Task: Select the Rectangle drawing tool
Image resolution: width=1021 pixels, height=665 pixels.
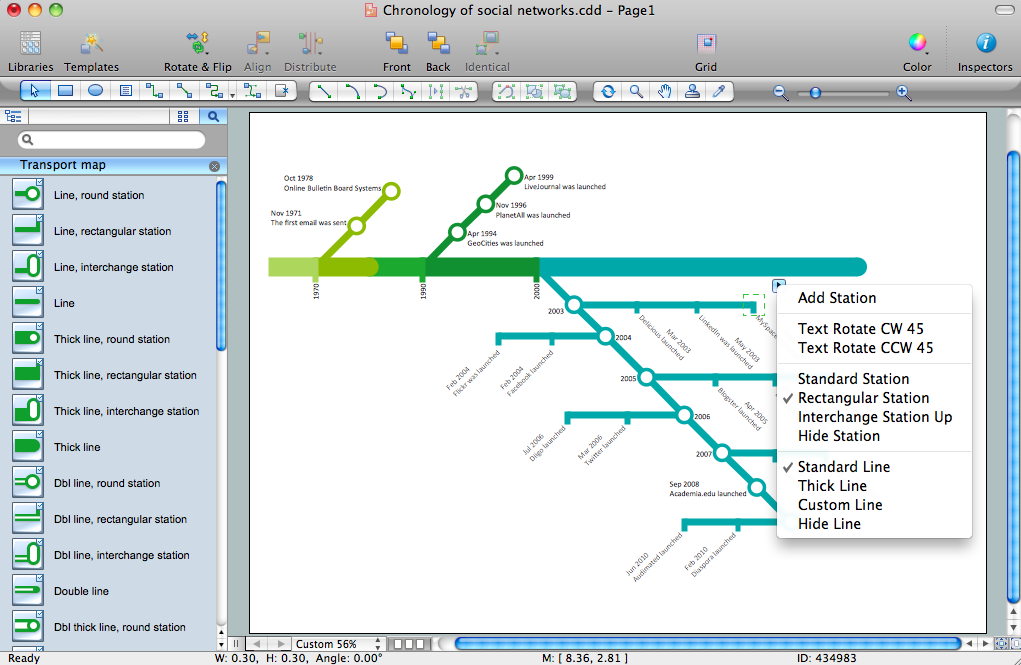Action: point(65,91)
